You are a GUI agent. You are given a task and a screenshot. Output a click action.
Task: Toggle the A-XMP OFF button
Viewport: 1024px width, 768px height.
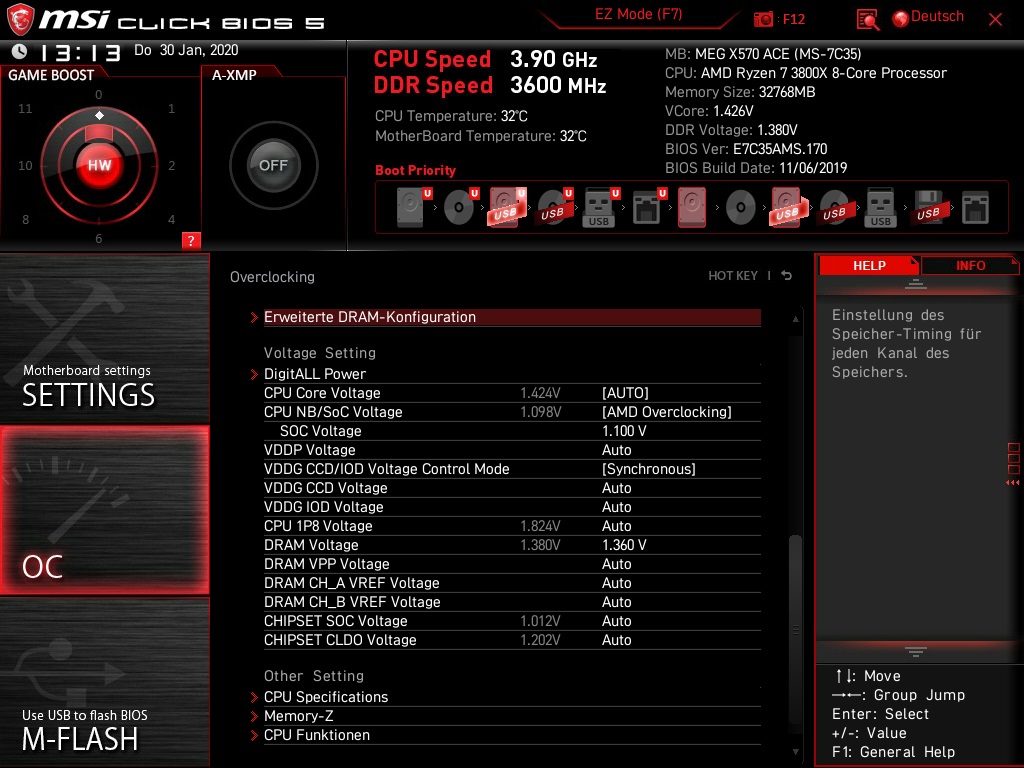(x=274, y=165)
